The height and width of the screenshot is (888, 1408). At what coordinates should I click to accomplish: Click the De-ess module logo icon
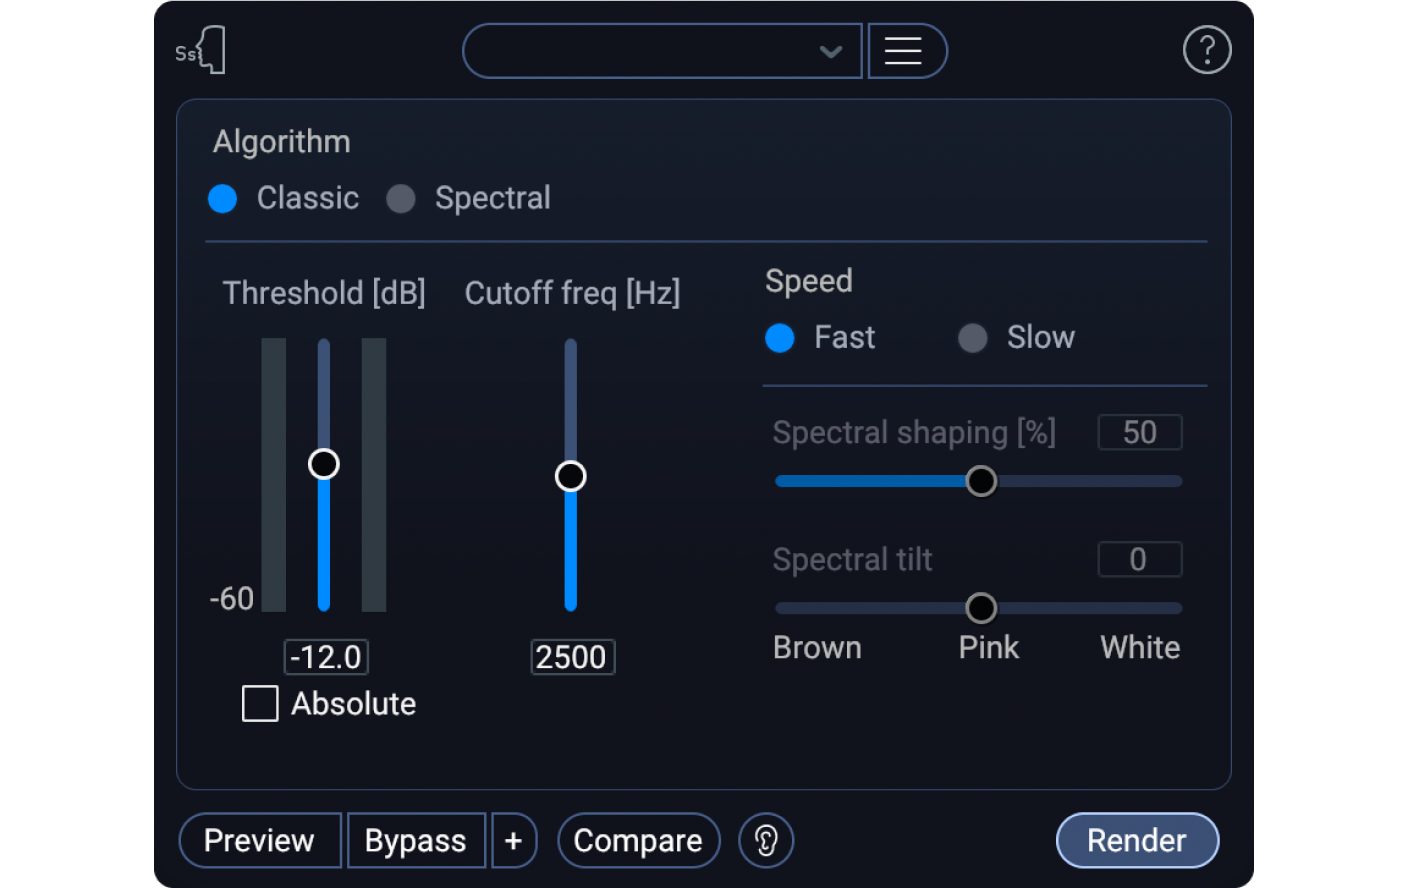click(202, 50)
